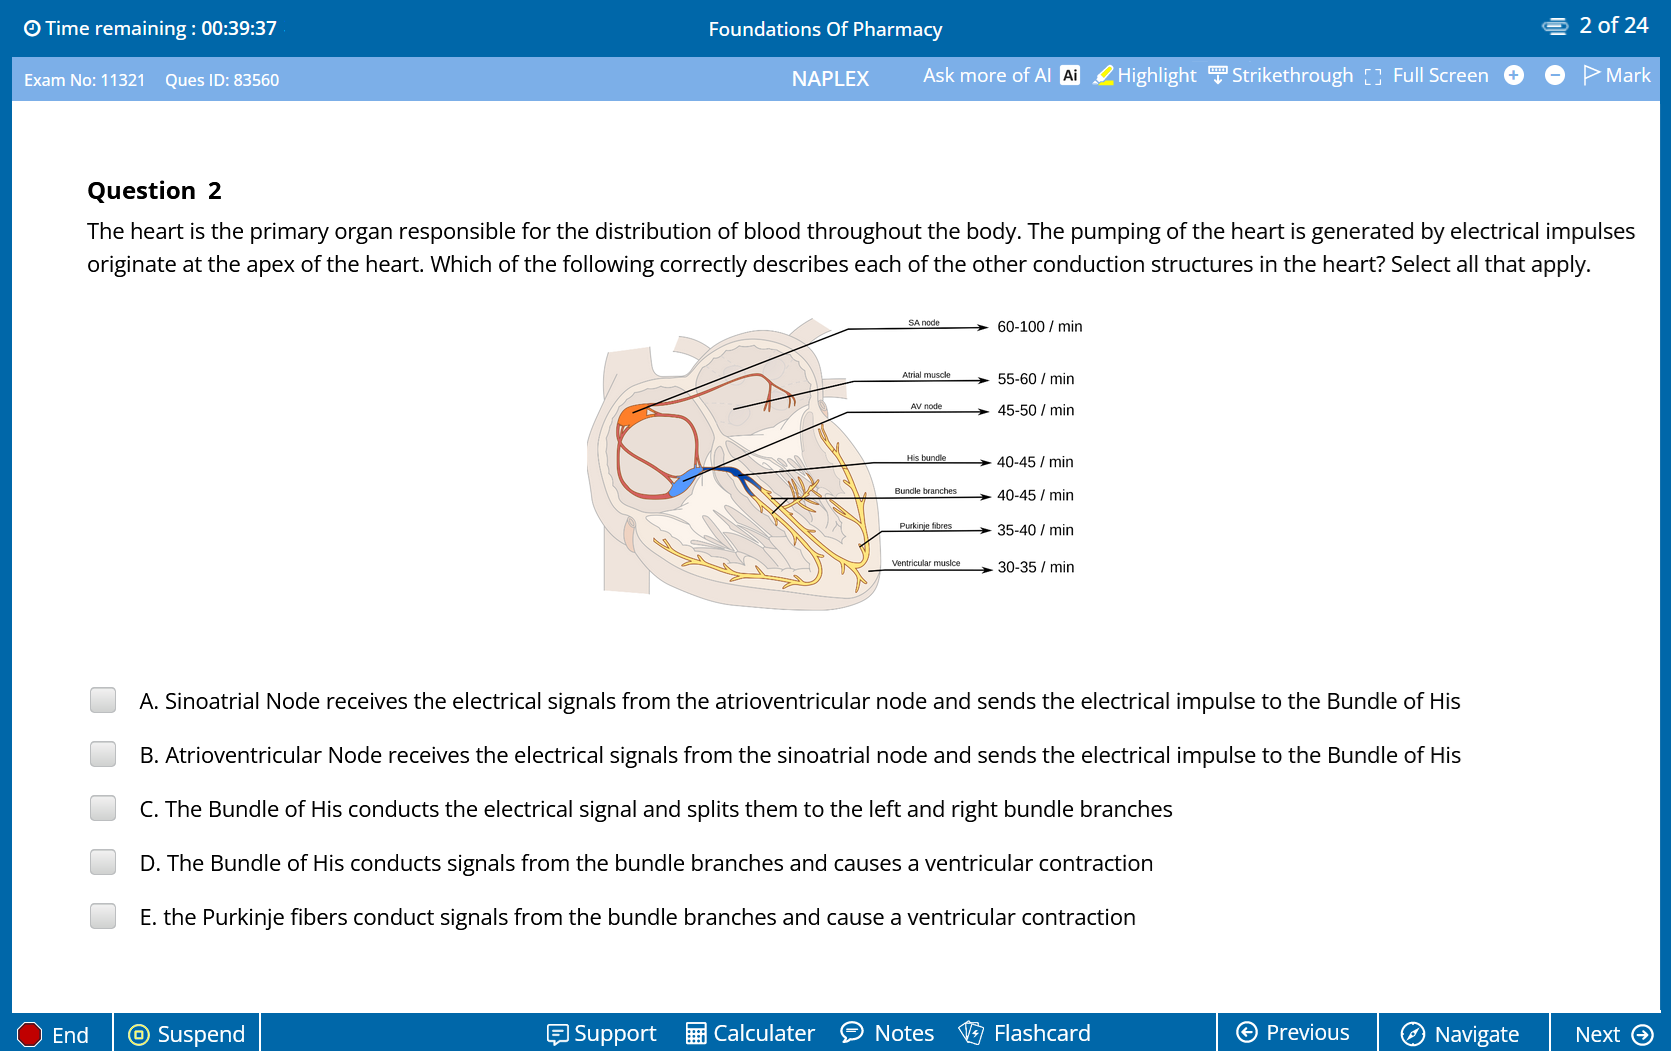Image resolution: width=1671 pixels, height=1051 pixels.
Task: Check answer B about Atrioventricular Node
Action: pyautogui.click(x=103, y=754)
